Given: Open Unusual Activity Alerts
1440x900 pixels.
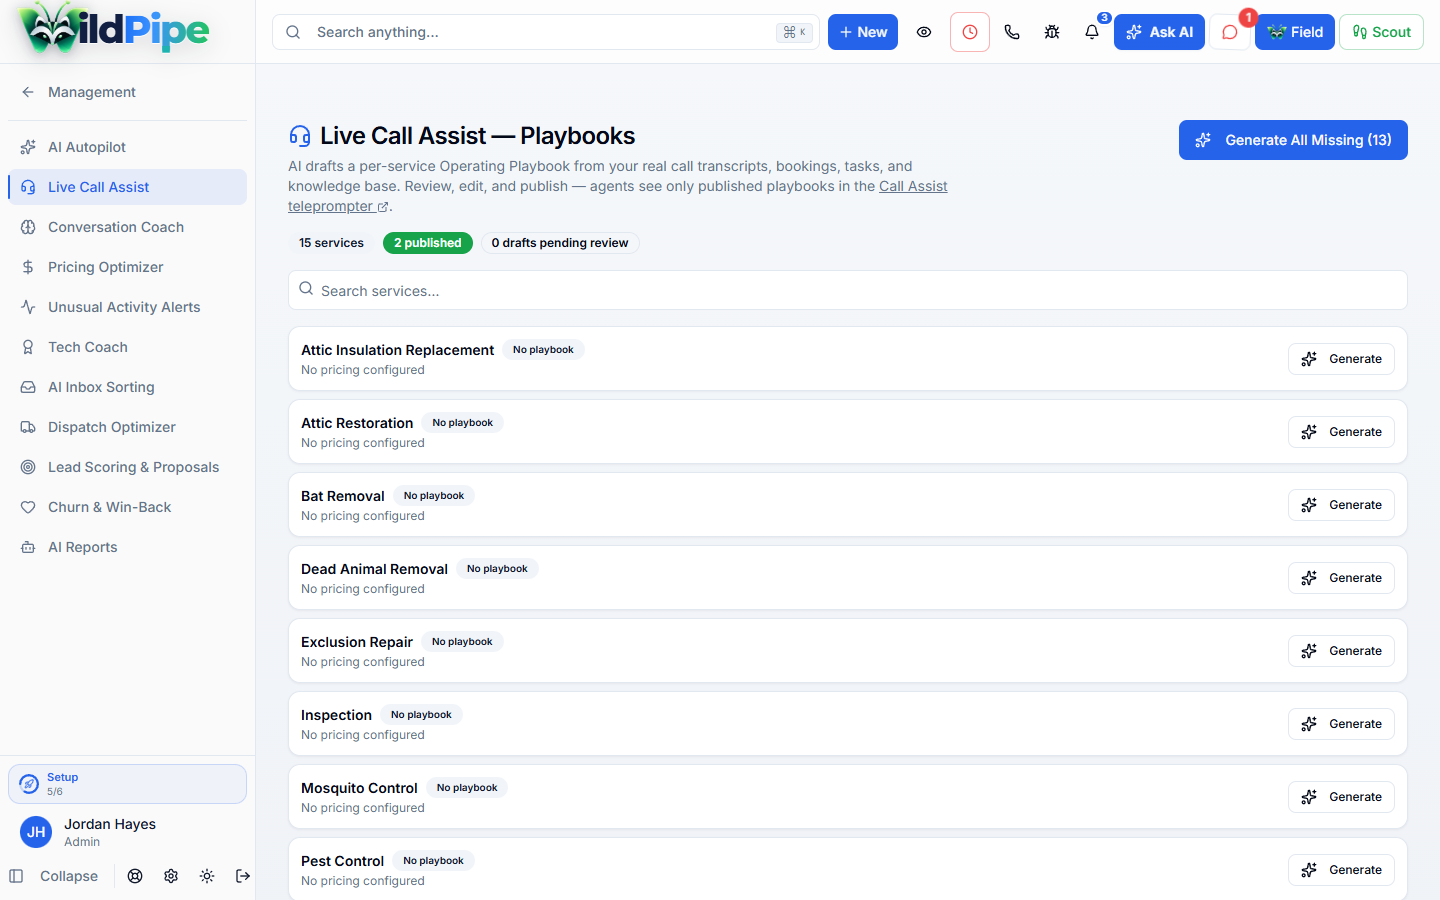Looking at the screenshot, I should pos(127,307).
